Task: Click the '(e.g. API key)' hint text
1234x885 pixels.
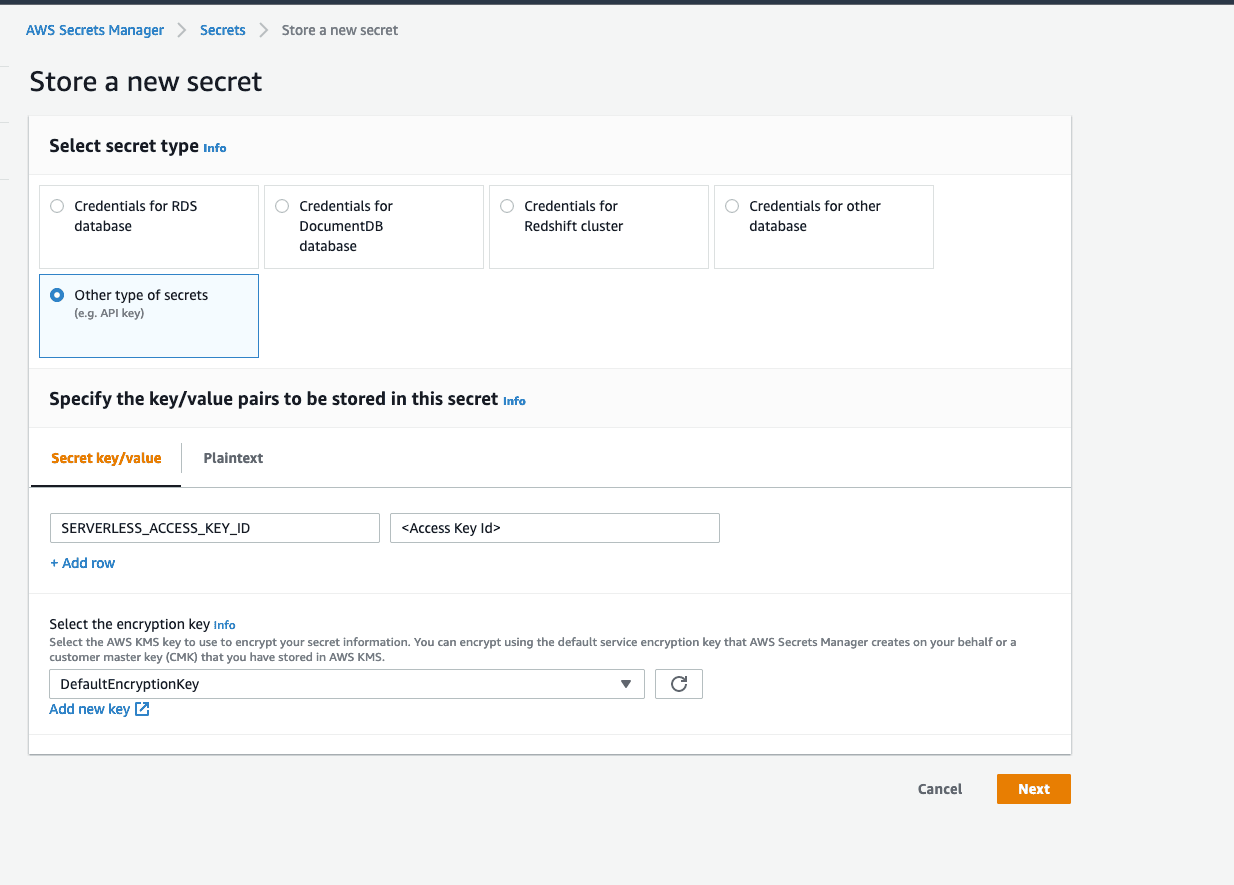Action: (109, 314)
